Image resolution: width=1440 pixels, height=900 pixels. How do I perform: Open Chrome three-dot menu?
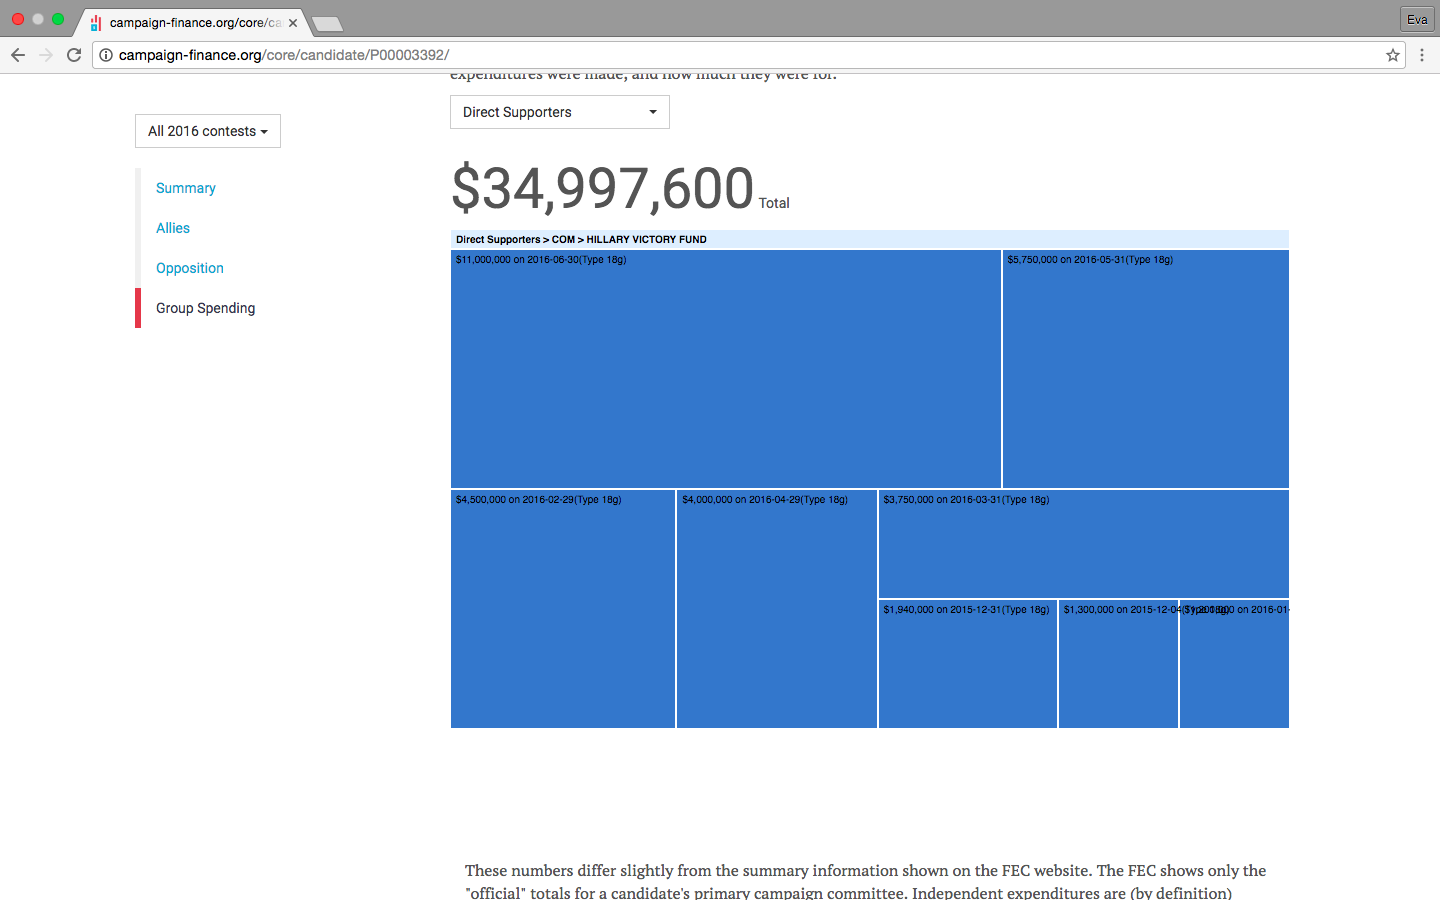(1421, 55)
